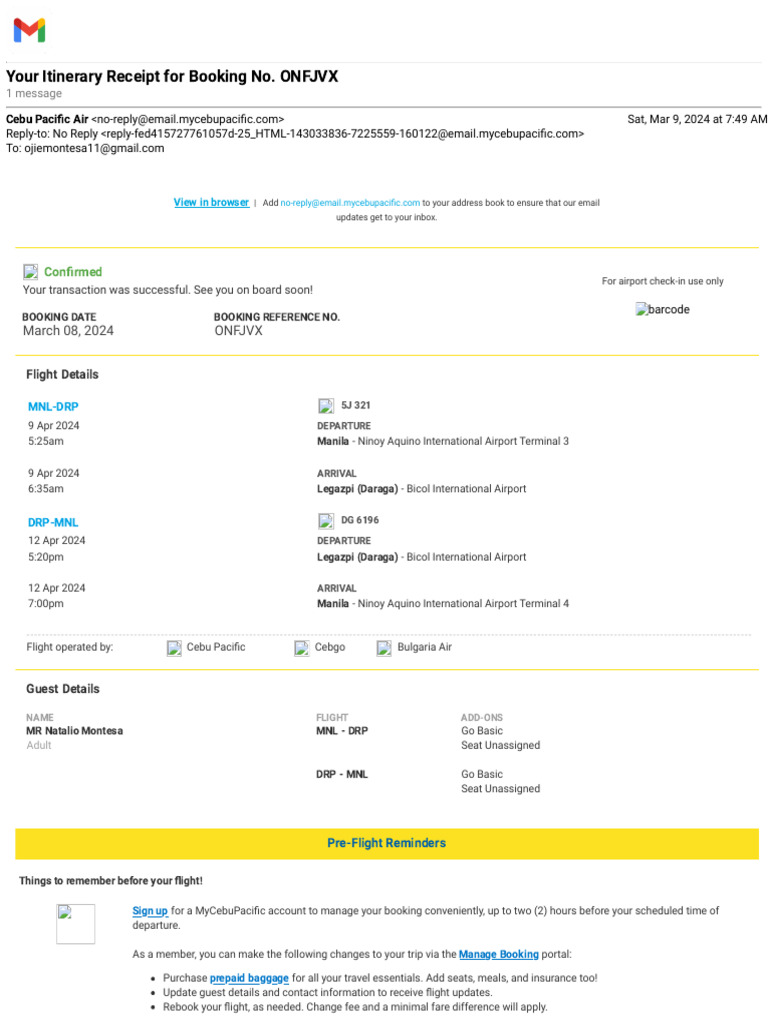Image resolution: width=768 pixels, height=1024 pixels.
Task: Click the Bulgaria Air operator logo
Action: [384, 648]
